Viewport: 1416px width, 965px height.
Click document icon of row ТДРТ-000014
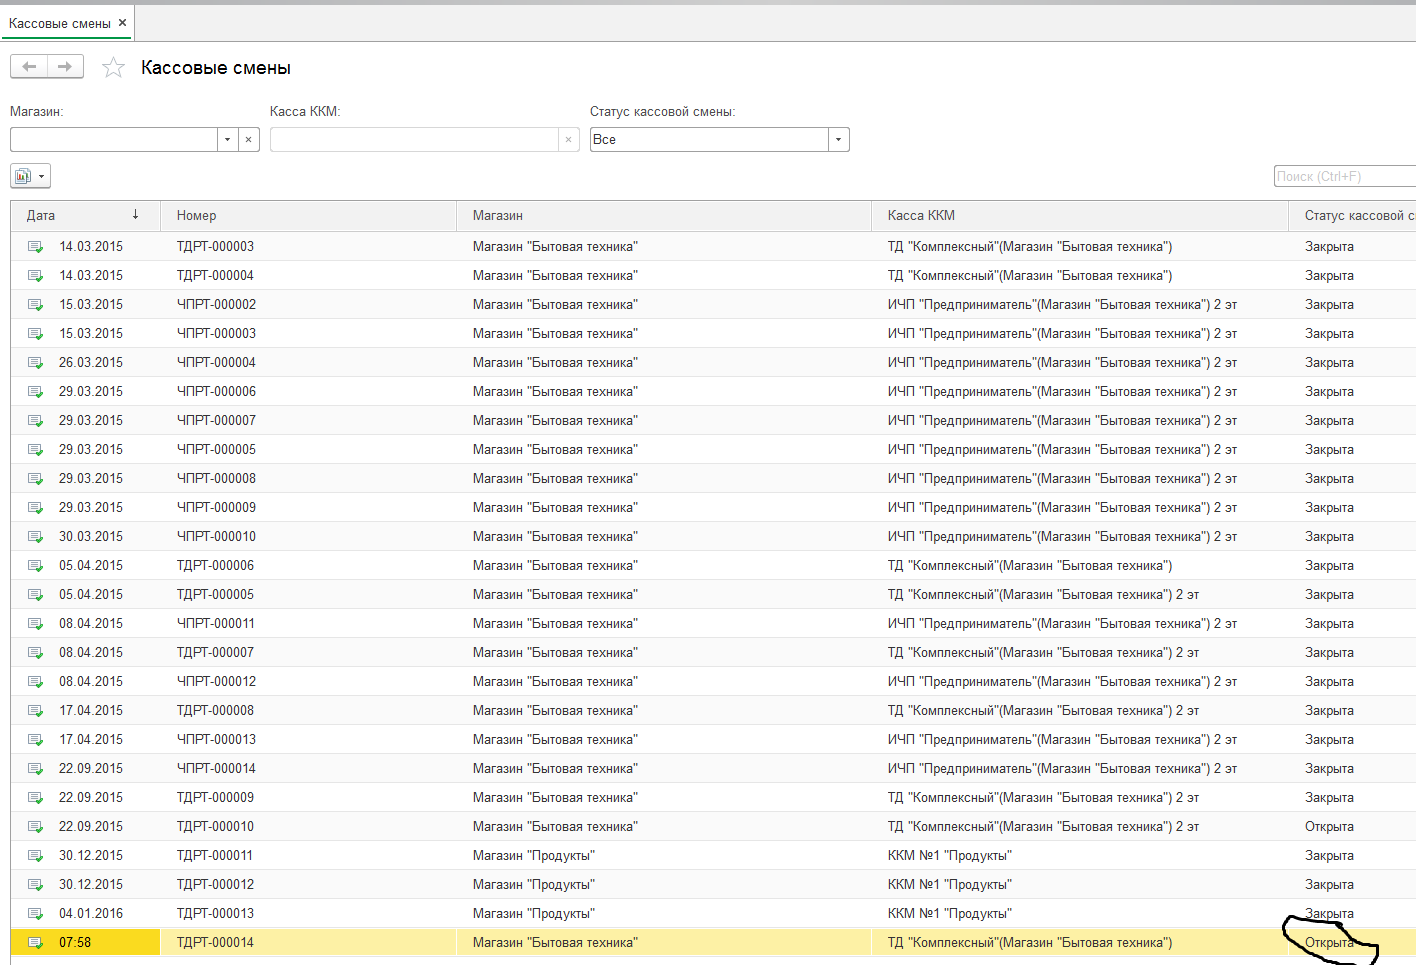pos(35,943)
